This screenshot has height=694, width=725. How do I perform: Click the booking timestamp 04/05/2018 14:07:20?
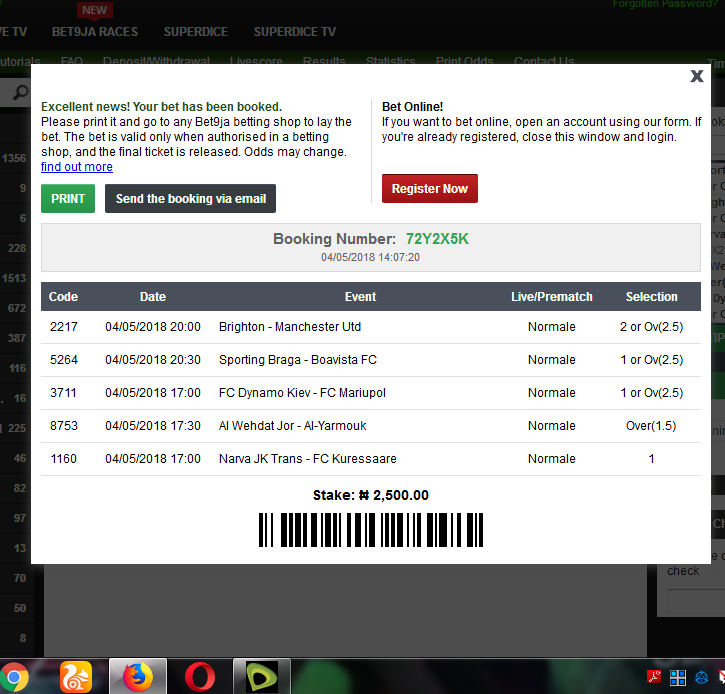(370, 257)
